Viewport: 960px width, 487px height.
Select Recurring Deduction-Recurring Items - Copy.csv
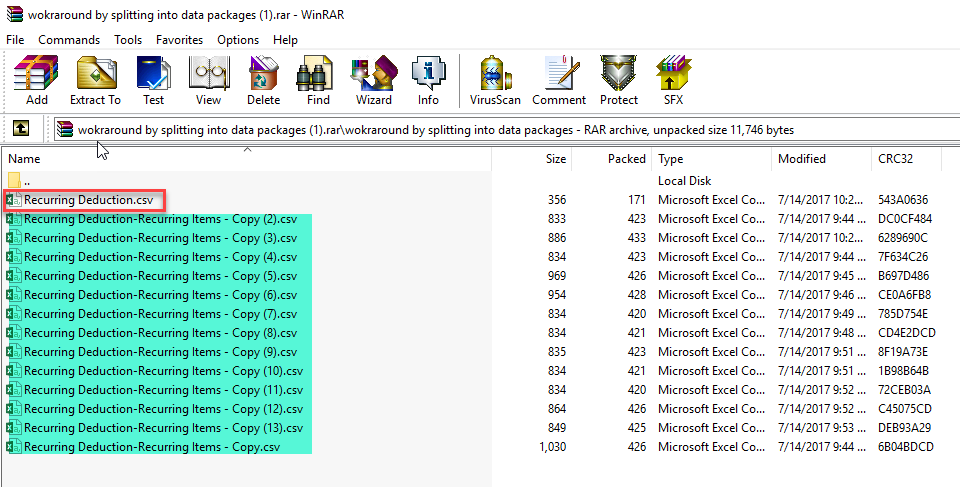[152, 447]
